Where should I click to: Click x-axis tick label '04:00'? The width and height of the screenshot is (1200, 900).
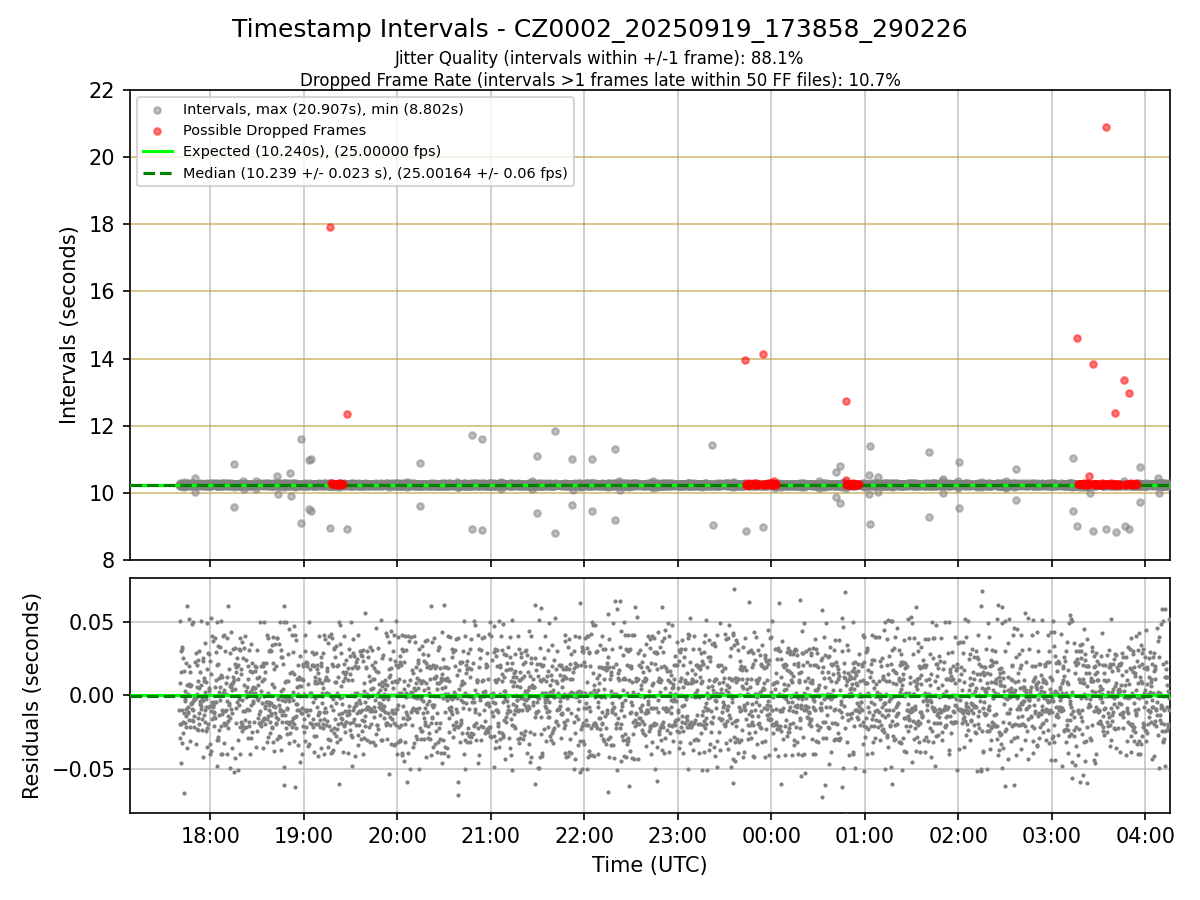1145,836
